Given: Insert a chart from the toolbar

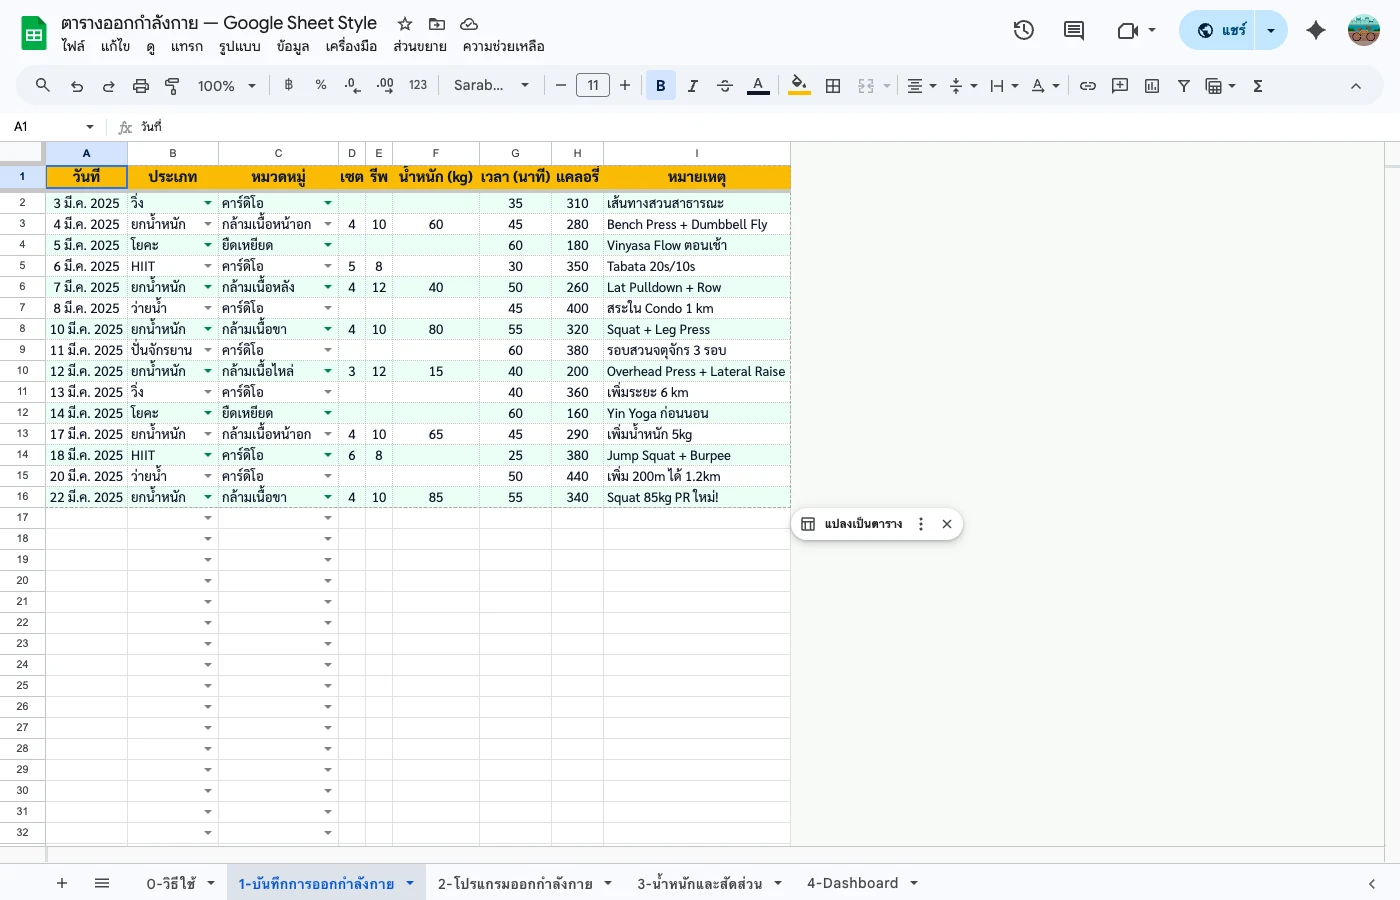Looking at the screenshot, I should (x=1151, y=86).
